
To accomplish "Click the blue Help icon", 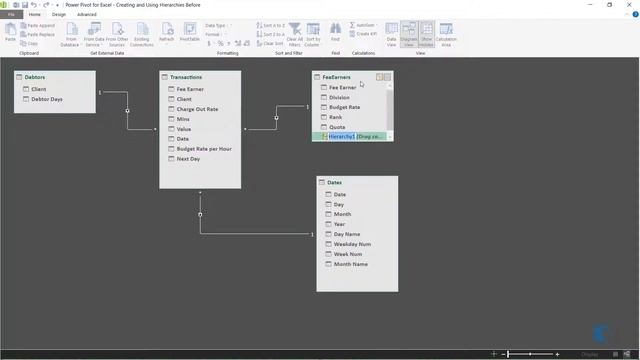I will click(635, 14).
